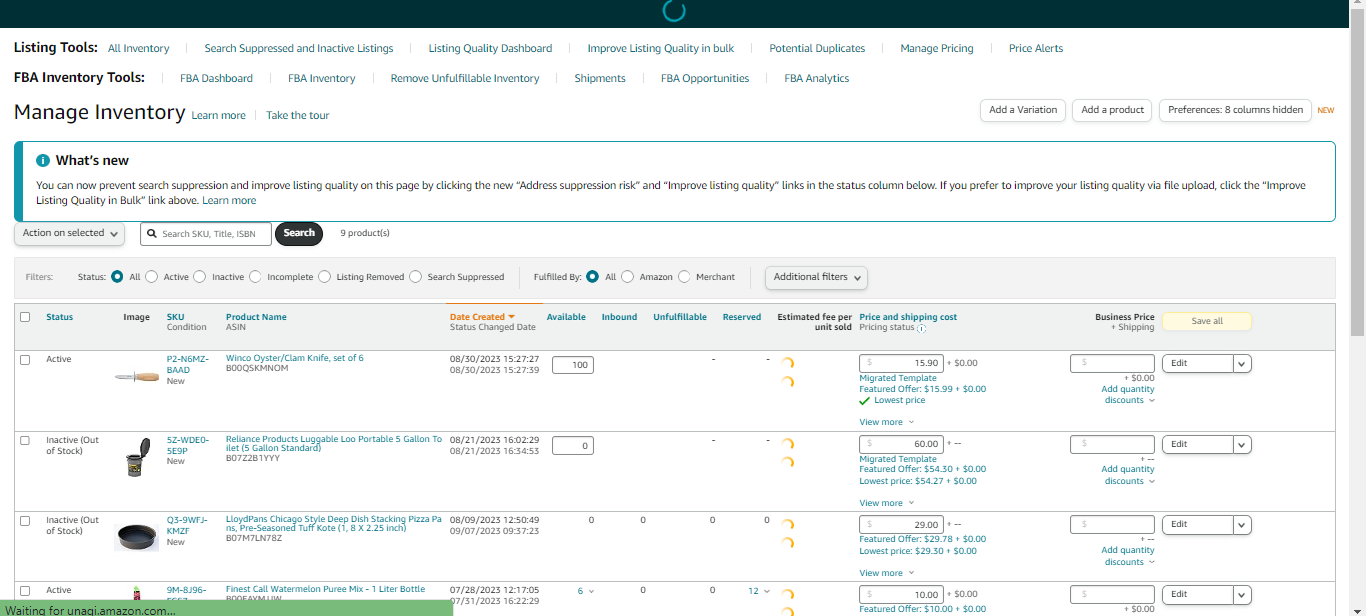Choose the Search Suppressed status filter
This screenshot has width=1366, height=616.
tap(415, 277)
